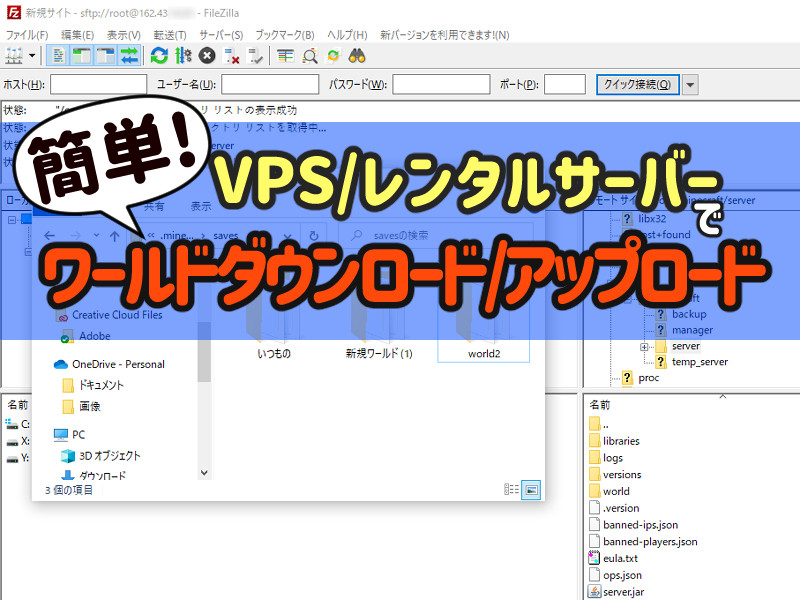Screen dimensions: 800x600
Task: Open 3D オブジェクト in Explorer sidebar
Action: [x=100, y=456]
